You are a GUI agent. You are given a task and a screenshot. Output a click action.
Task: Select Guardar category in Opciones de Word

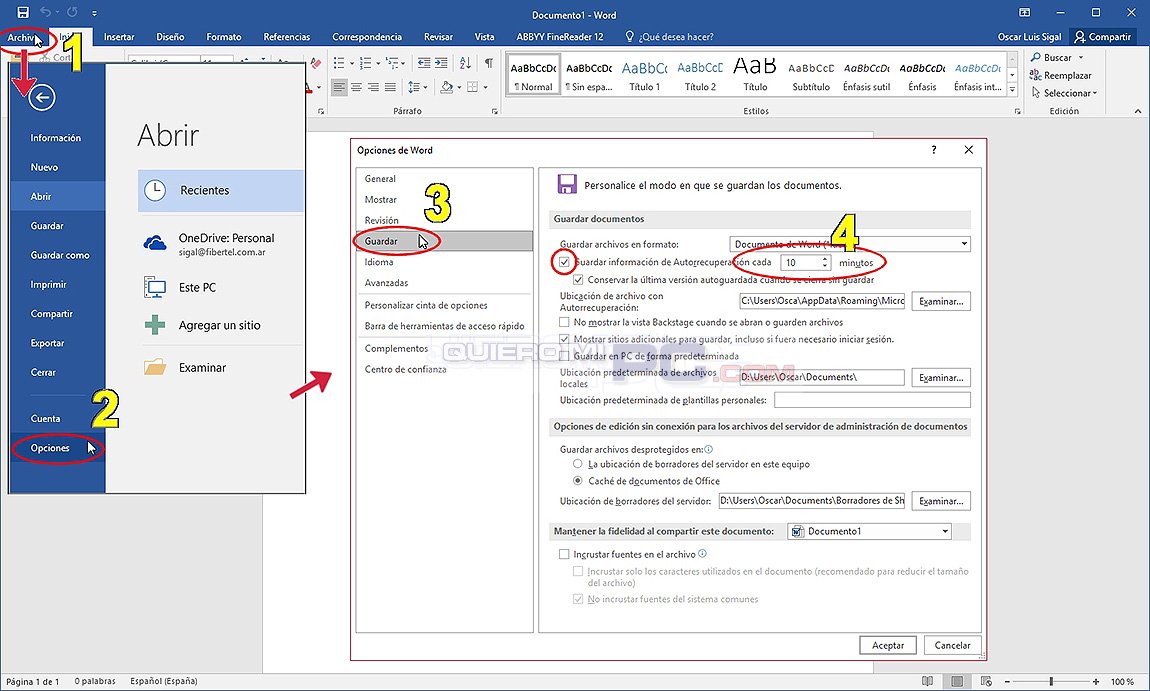(x=444, y=241)
